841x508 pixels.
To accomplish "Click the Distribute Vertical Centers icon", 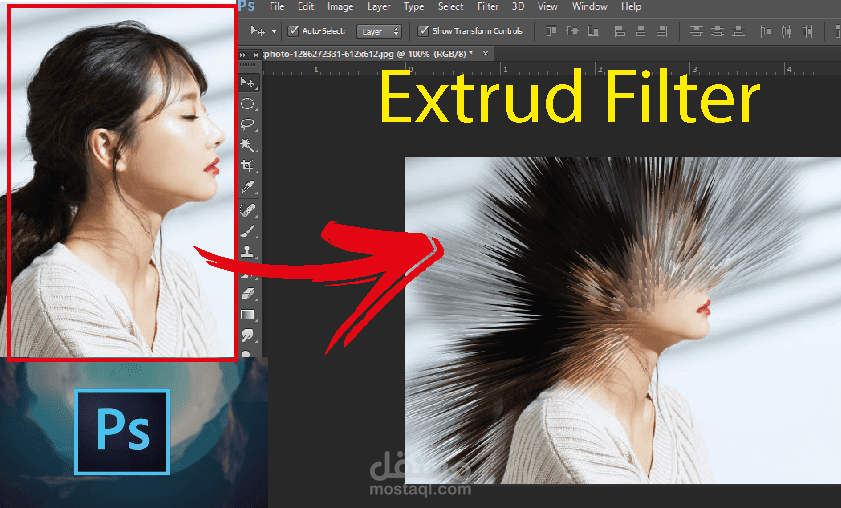I will pyautogui.click(x=718, y=31).
